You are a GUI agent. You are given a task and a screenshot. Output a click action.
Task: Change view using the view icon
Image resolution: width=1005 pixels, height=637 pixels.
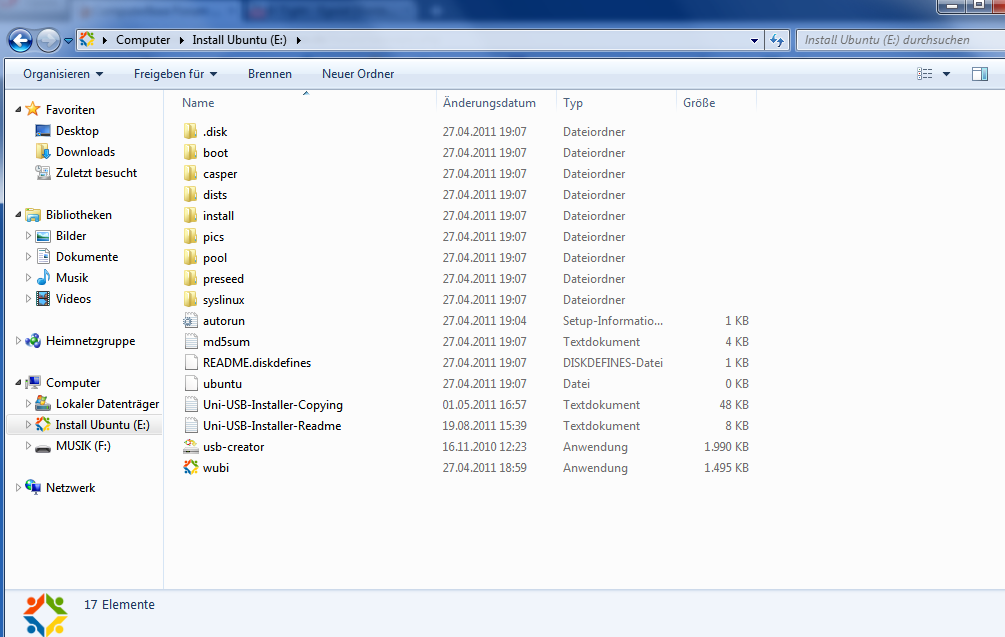[x=924, y=74]
